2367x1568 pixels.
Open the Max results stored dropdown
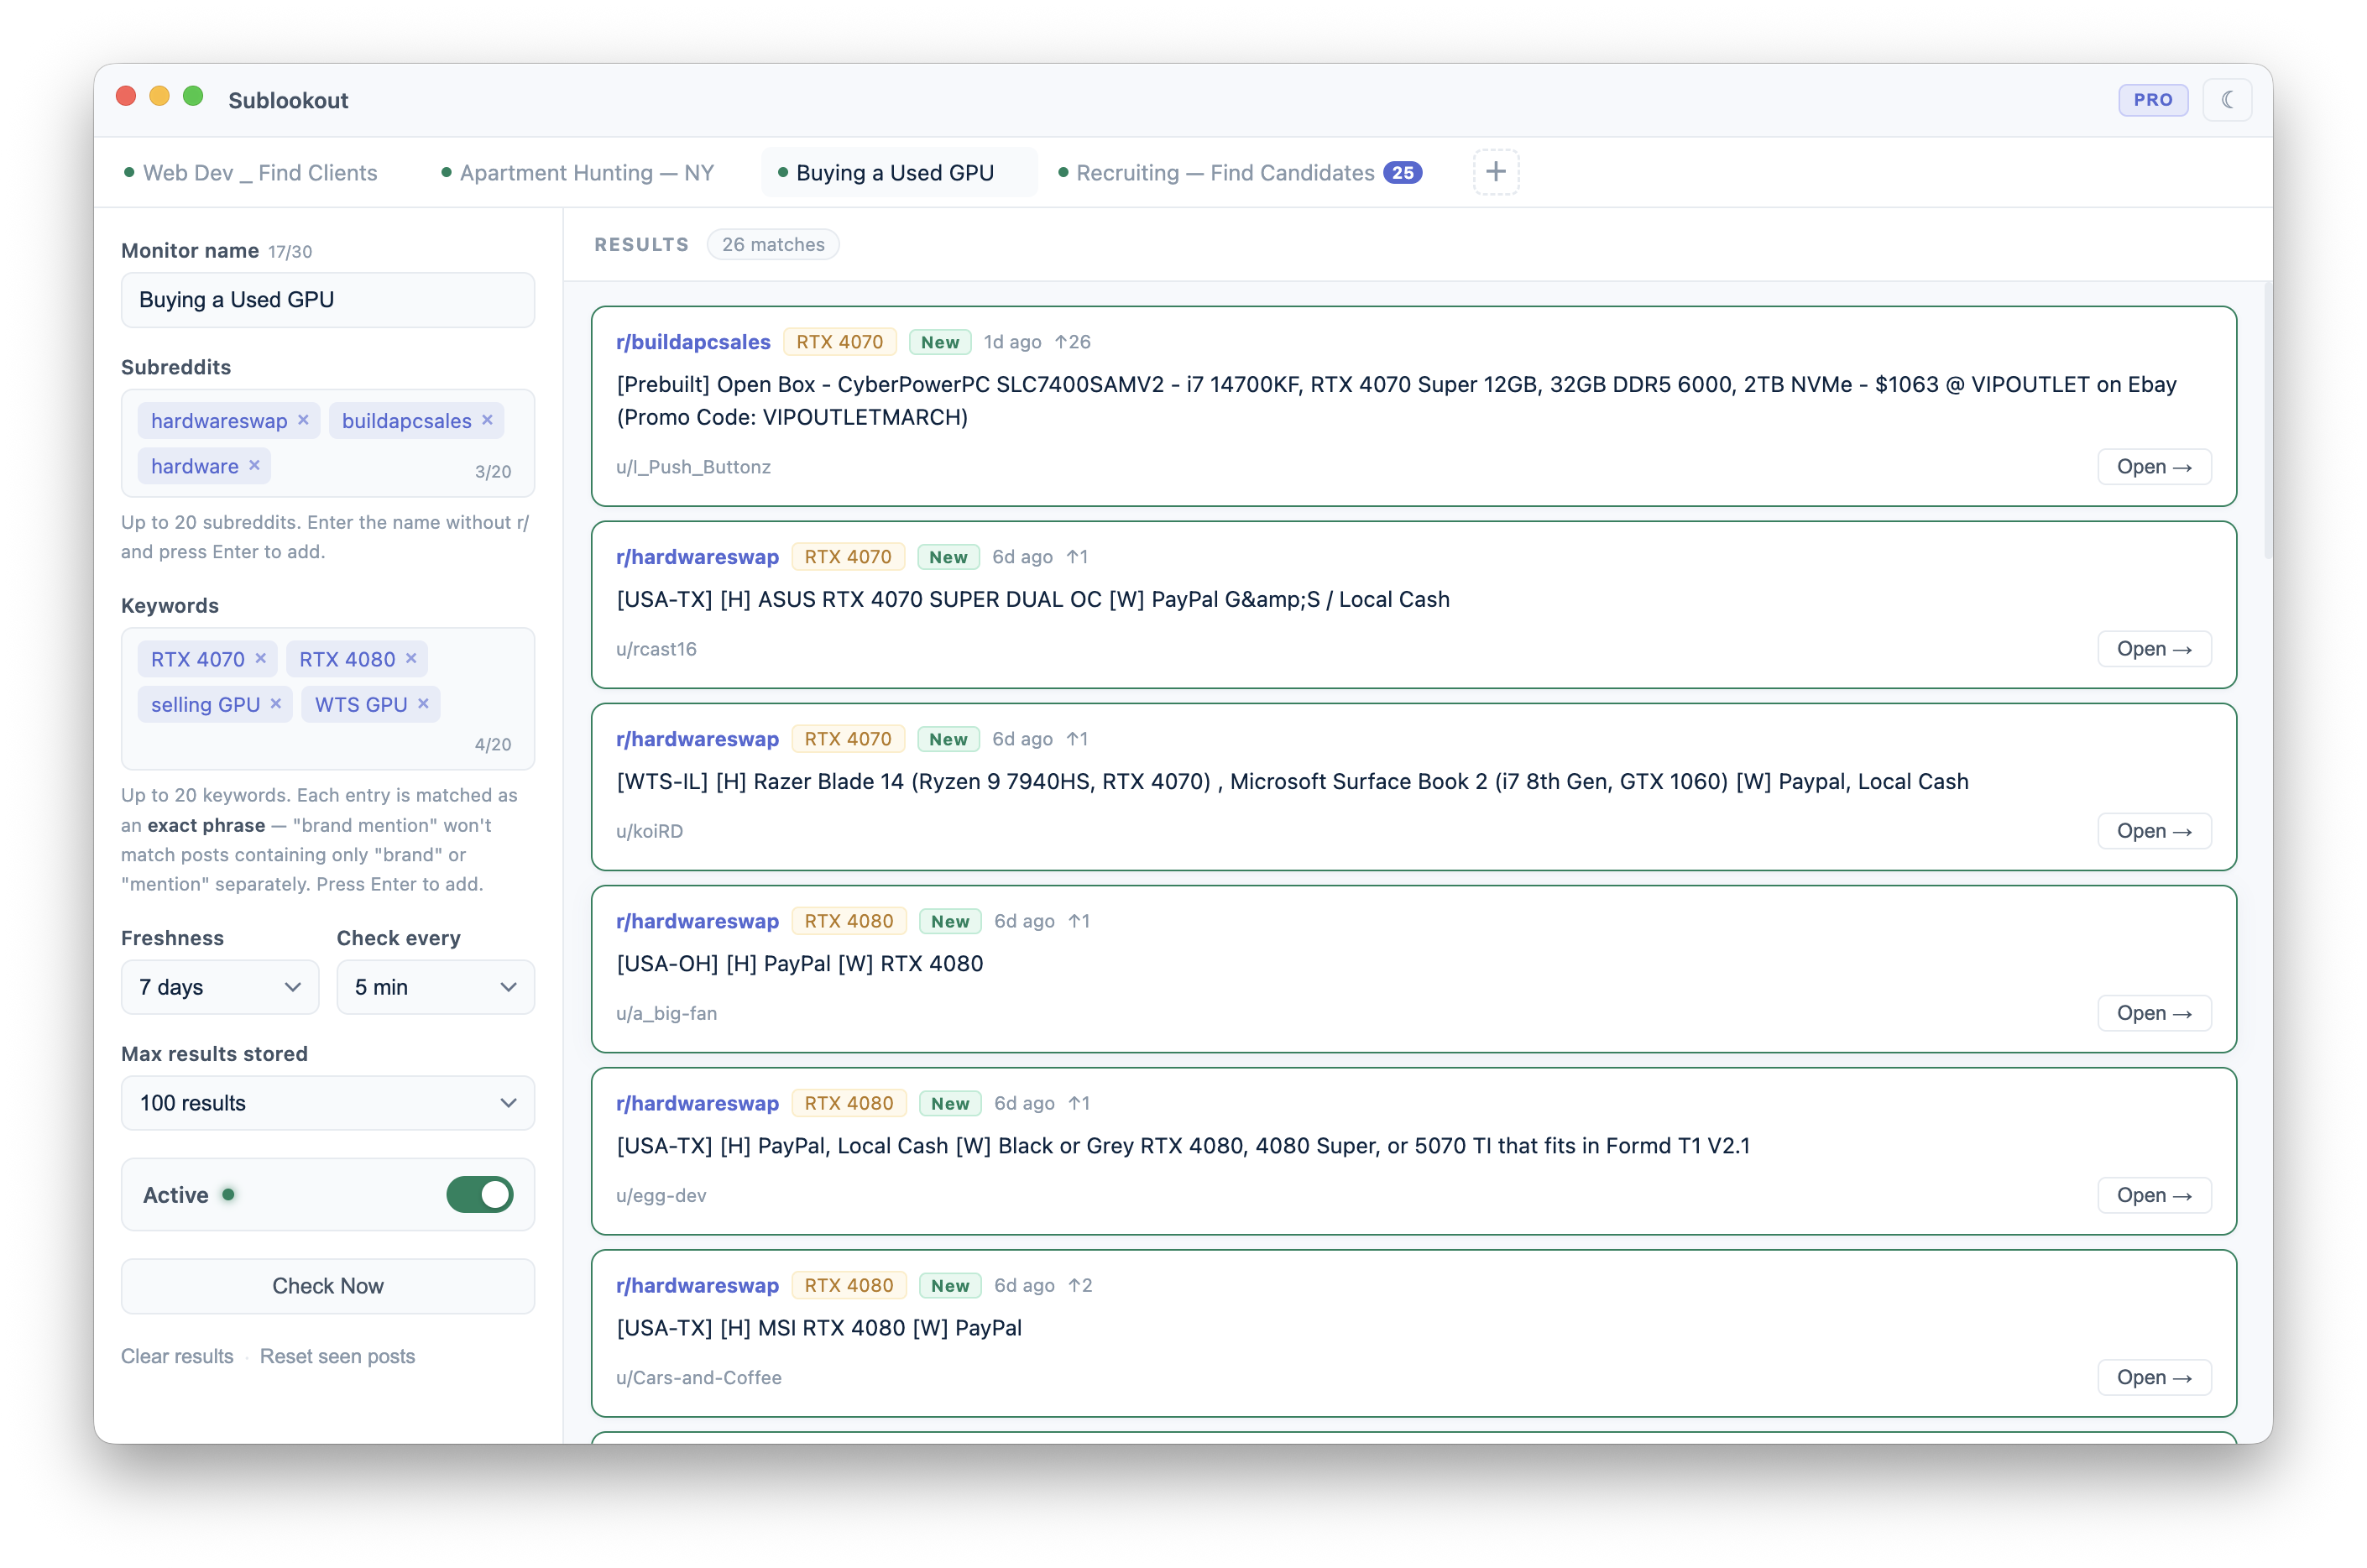pyautogui.click(x=328, y=1103)
